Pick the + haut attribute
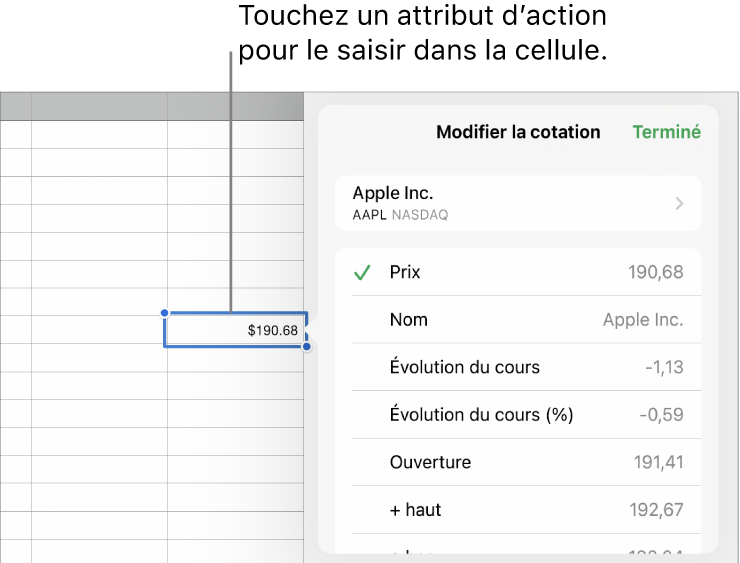Viewport: 740px width, 563px height. 518,510
